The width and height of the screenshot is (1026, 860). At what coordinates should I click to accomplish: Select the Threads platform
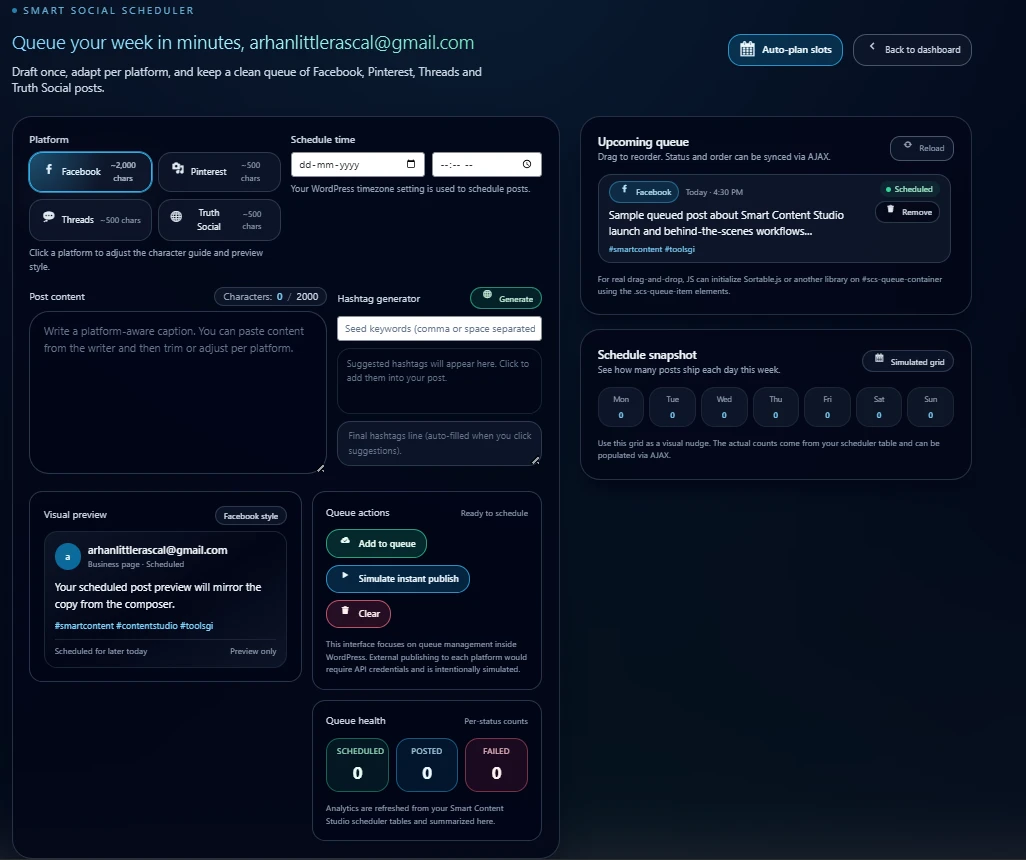coord(89,219)
